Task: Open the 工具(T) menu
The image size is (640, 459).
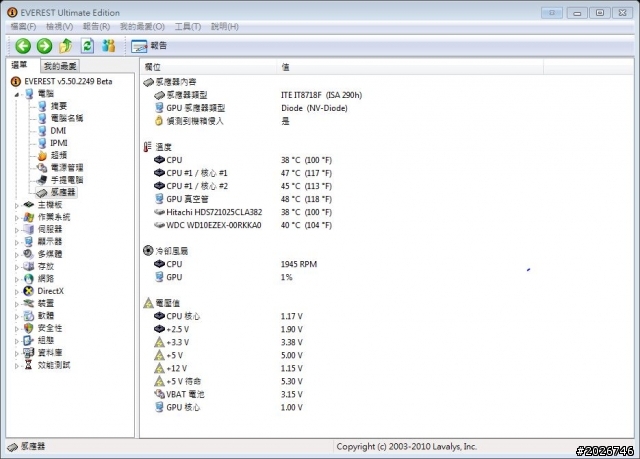Action: coord(188,27)
